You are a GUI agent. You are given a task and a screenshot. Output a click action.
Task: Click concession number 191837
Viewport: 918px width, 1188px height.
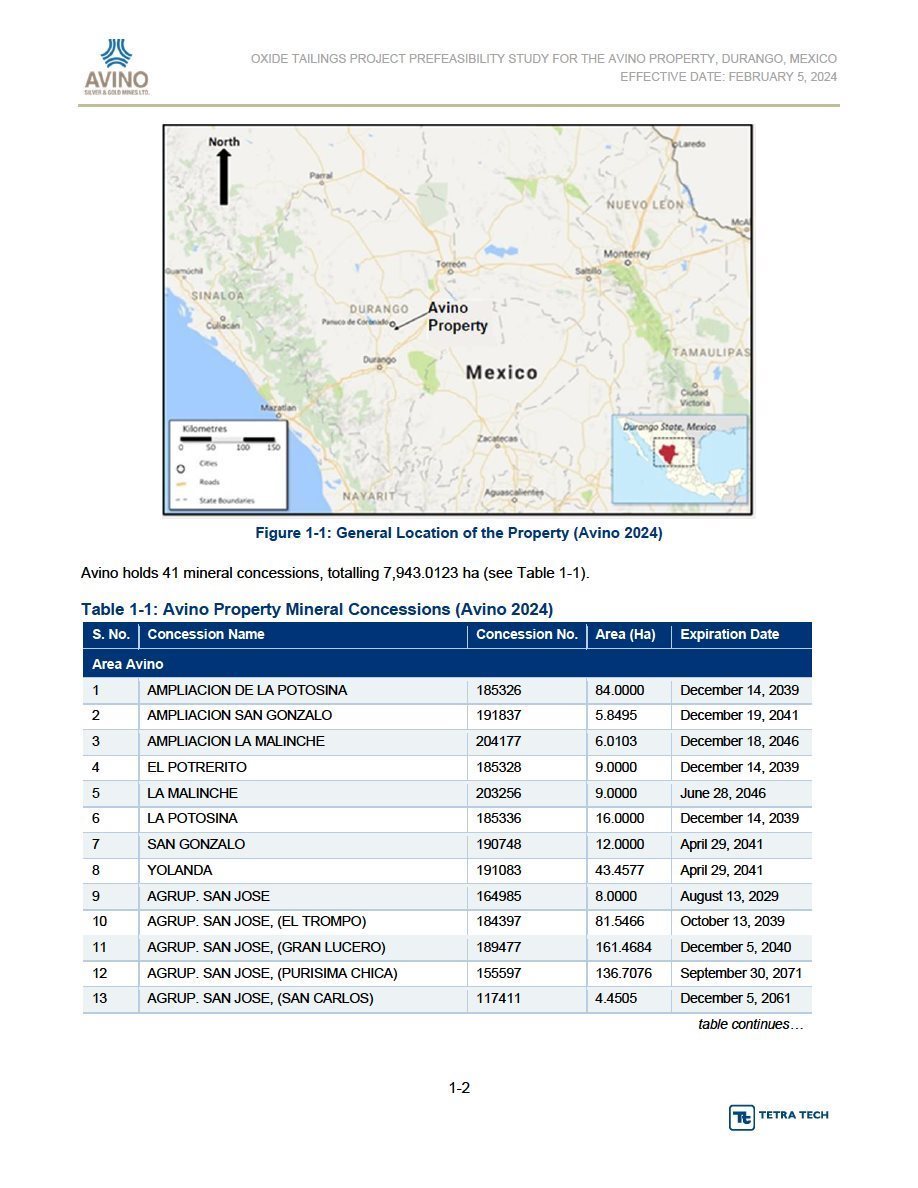click(x=498, y=715)
